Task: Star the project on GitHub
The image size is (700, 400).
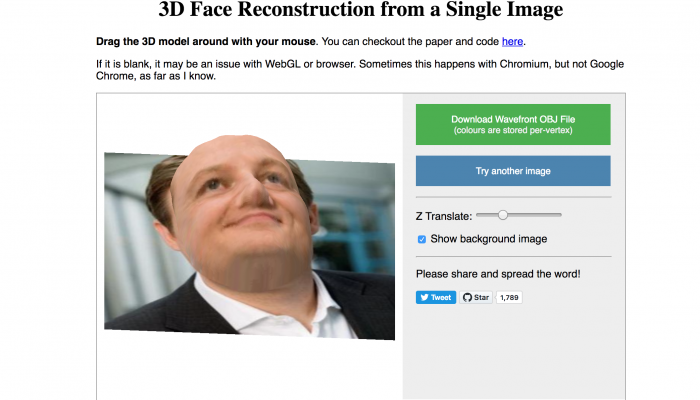Action: click(x=476, y=297)
